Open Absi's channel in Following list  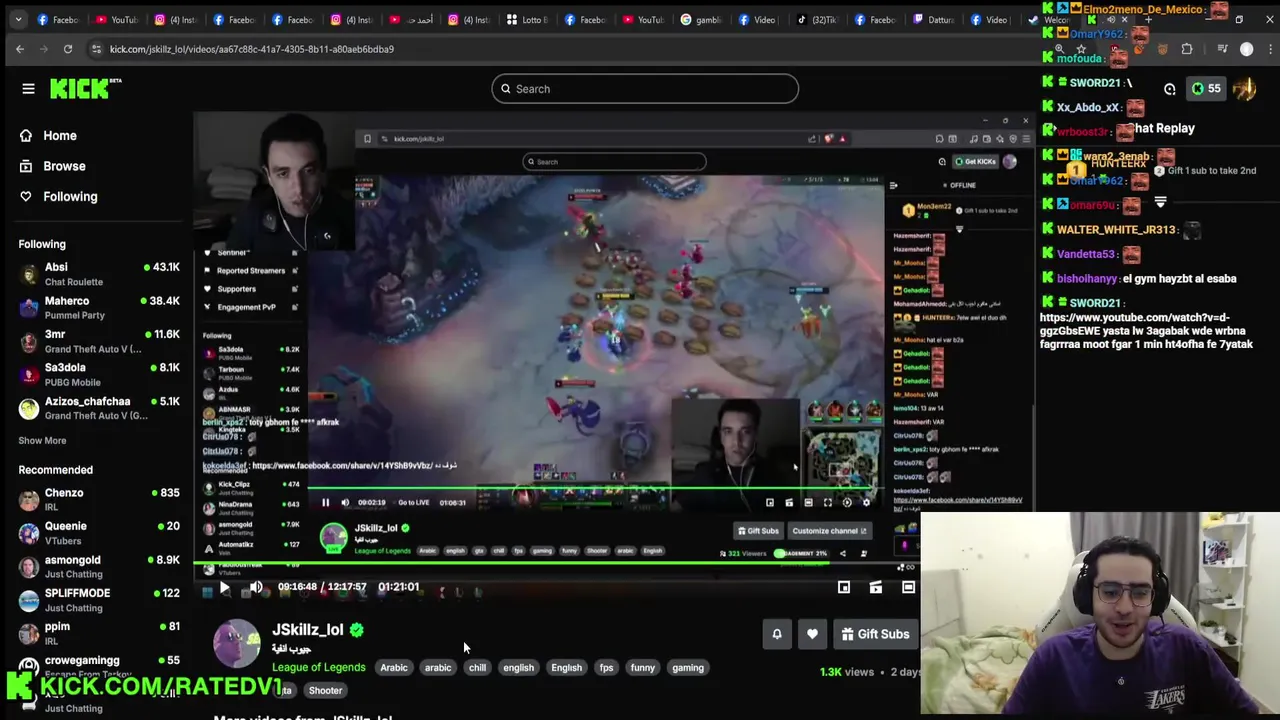click(97, 274)
